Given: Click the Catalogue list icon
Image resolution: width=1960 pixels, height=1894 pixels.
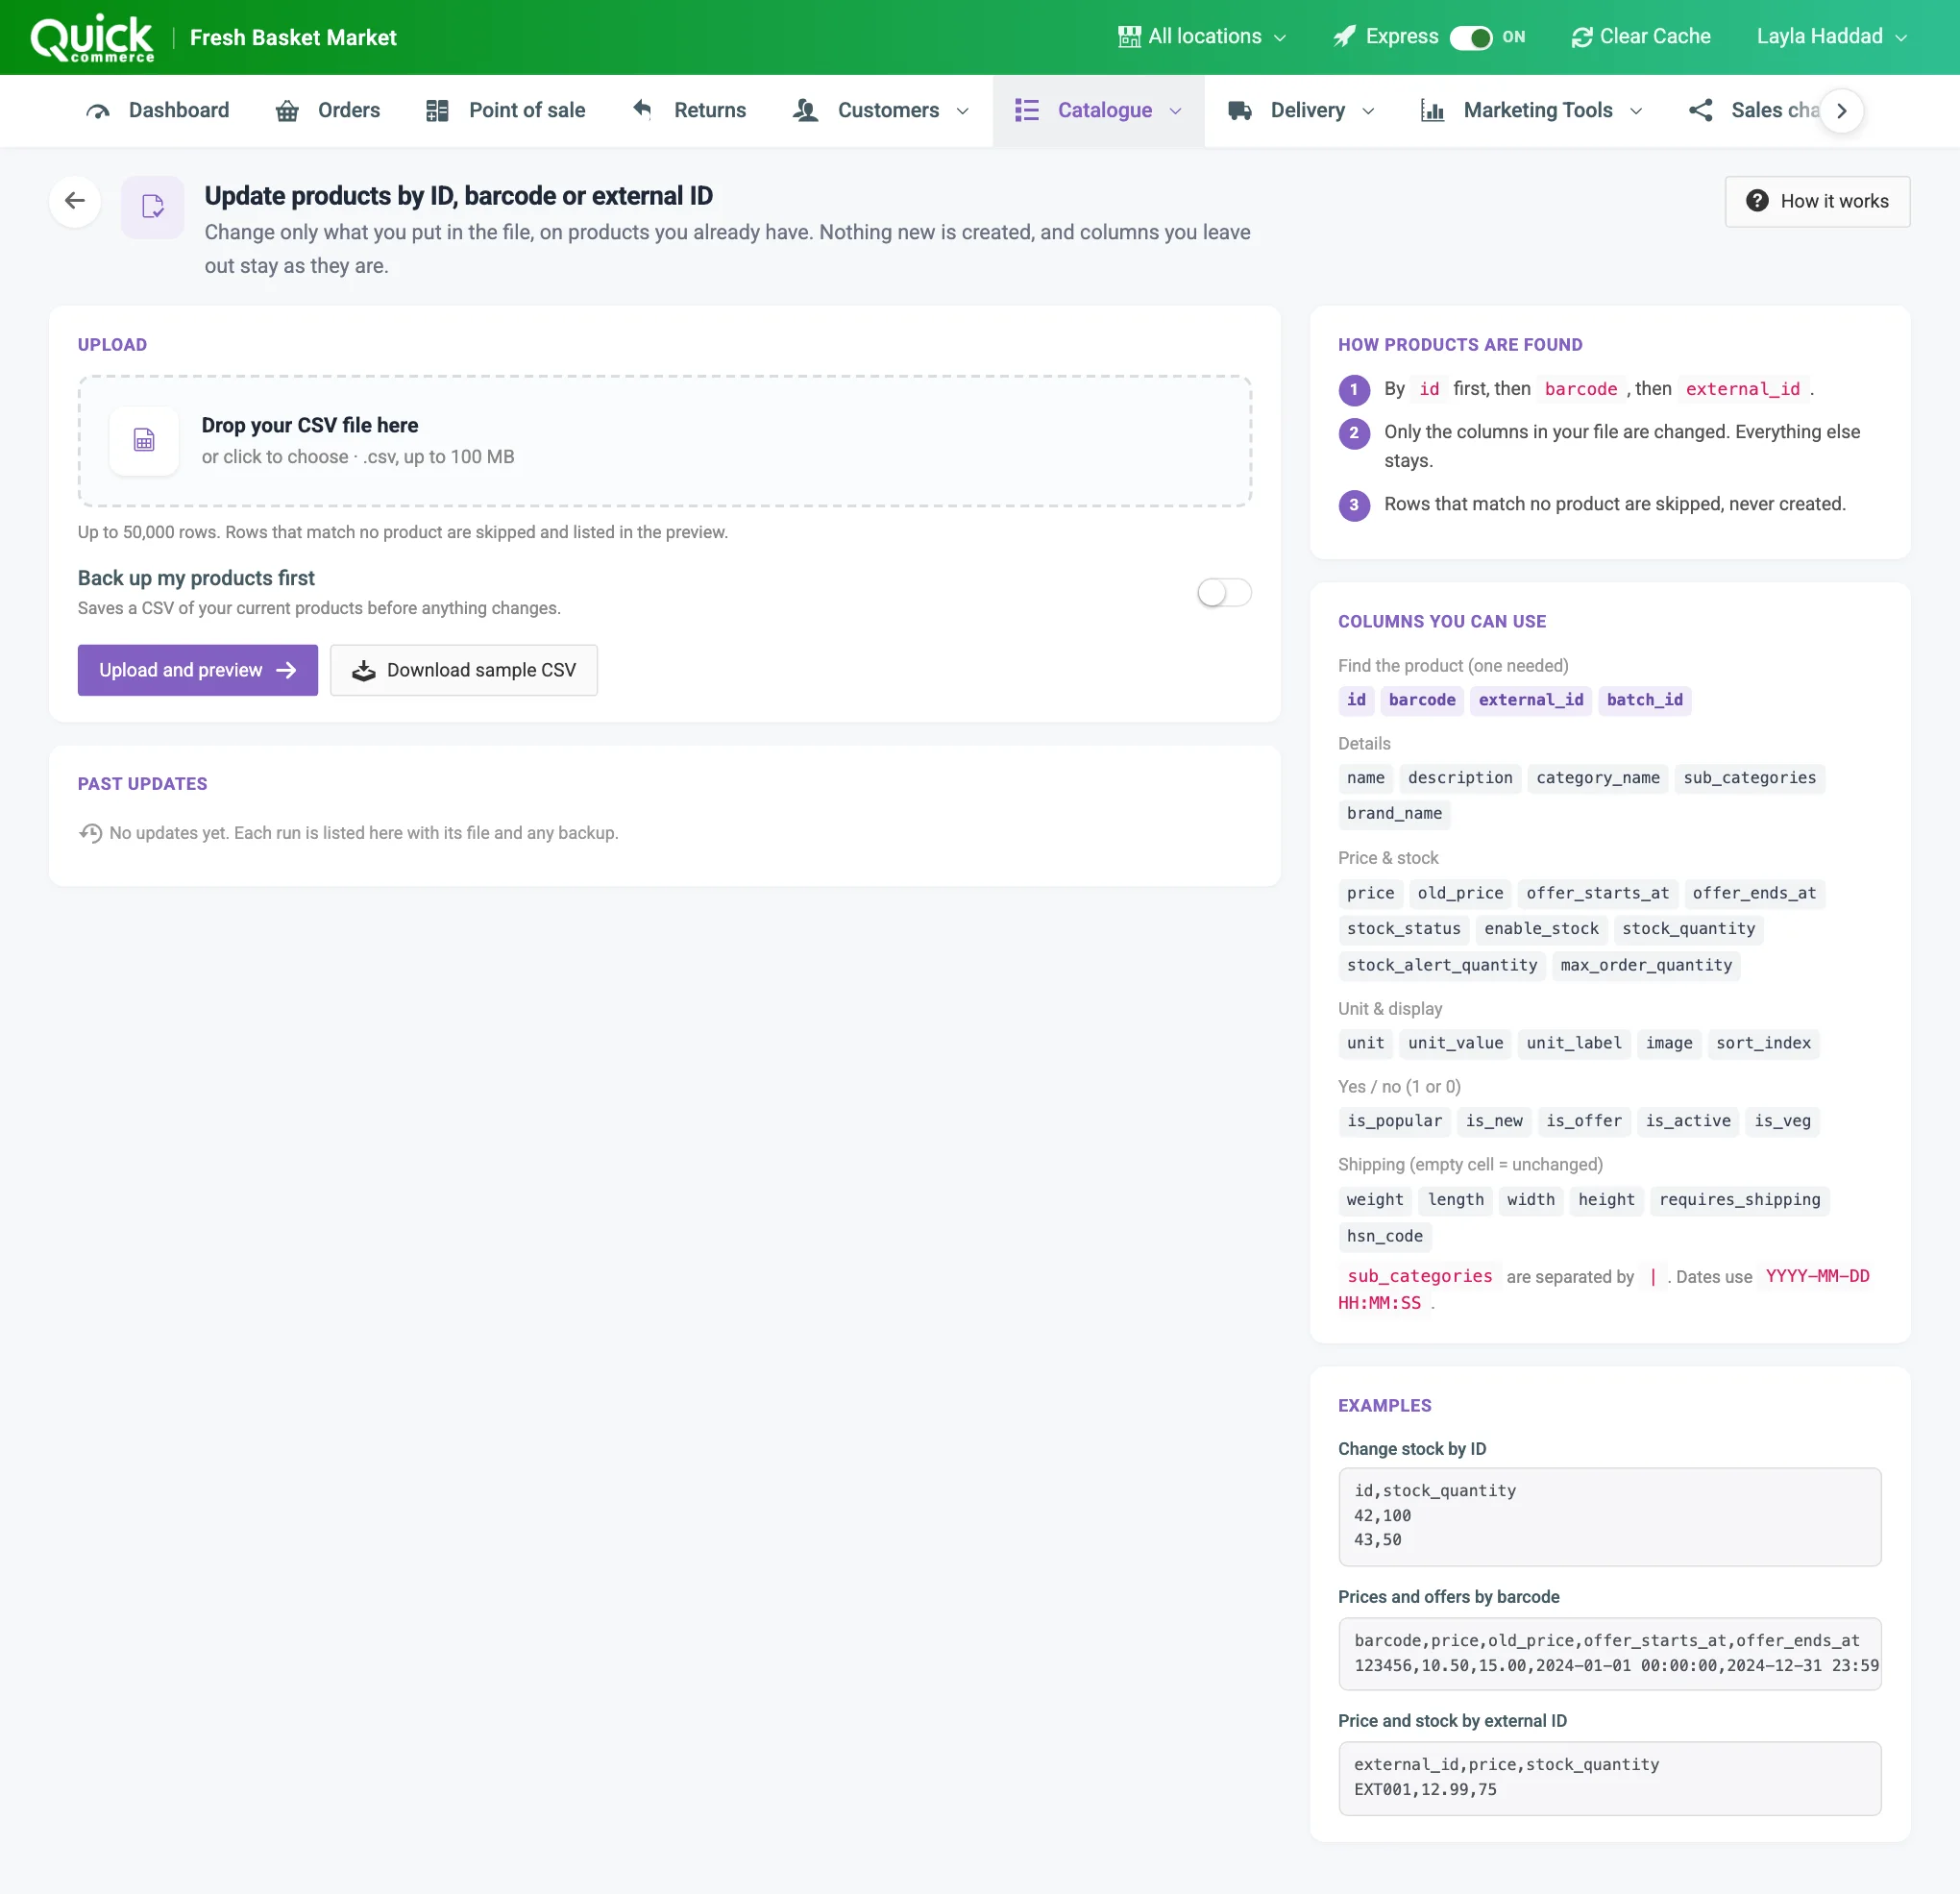Looking at the screenshot, I should [1026, 110].
